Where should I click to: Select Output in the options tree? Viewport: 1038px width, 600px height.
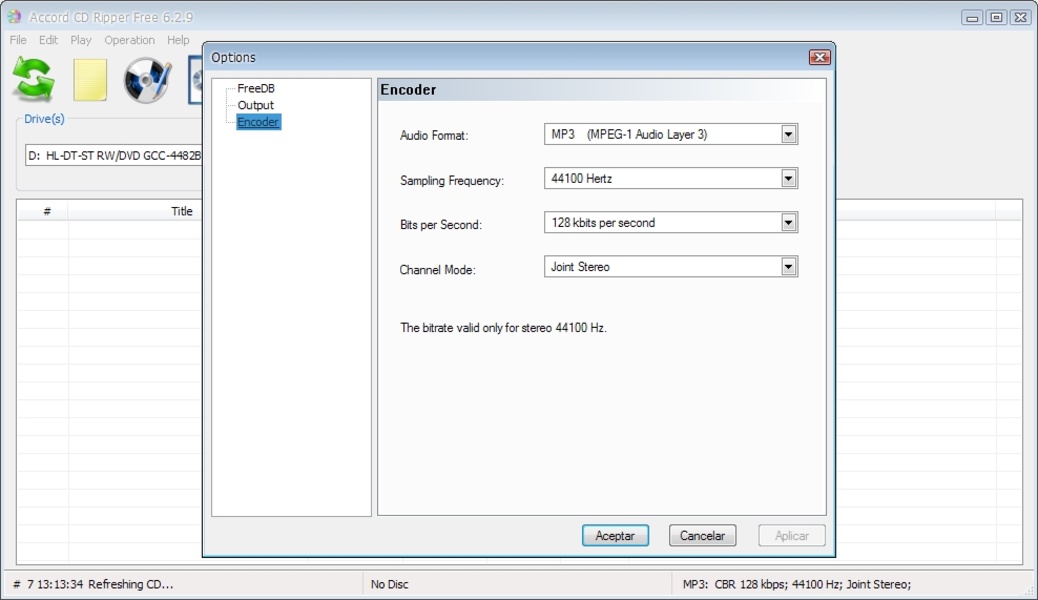(256, 105)
